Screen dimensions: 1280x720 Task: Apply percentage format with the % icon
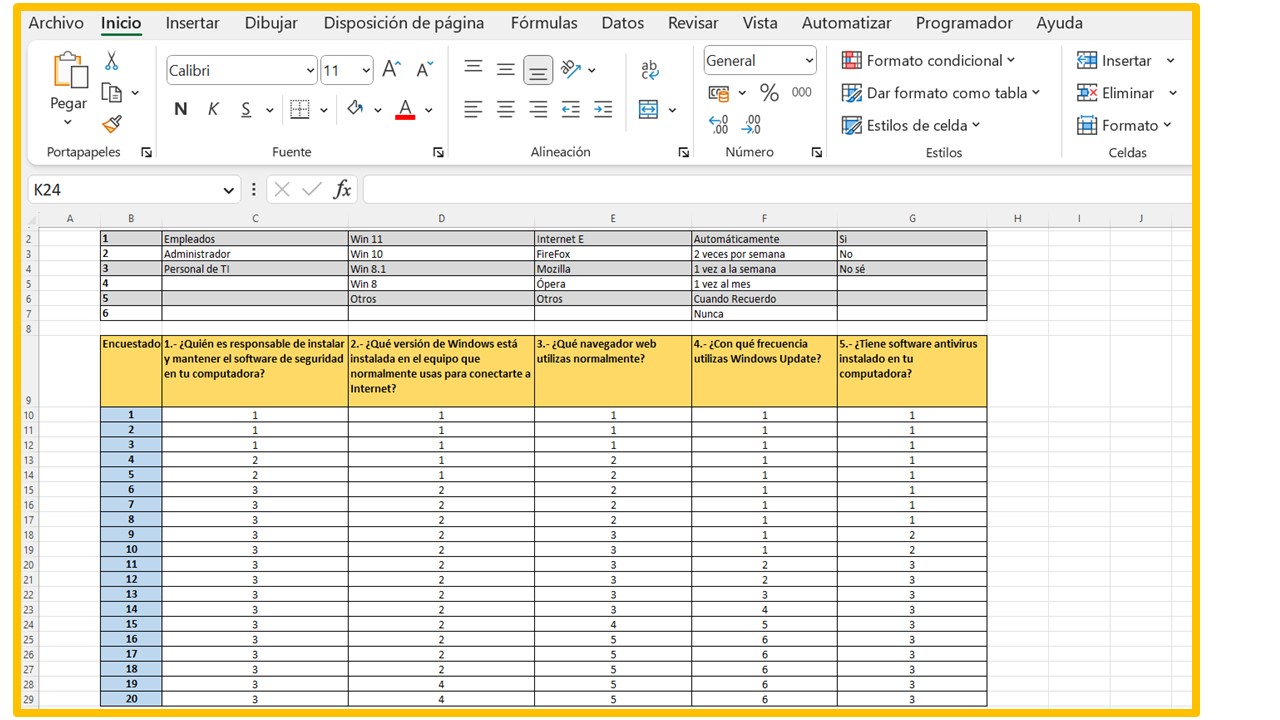767,92
